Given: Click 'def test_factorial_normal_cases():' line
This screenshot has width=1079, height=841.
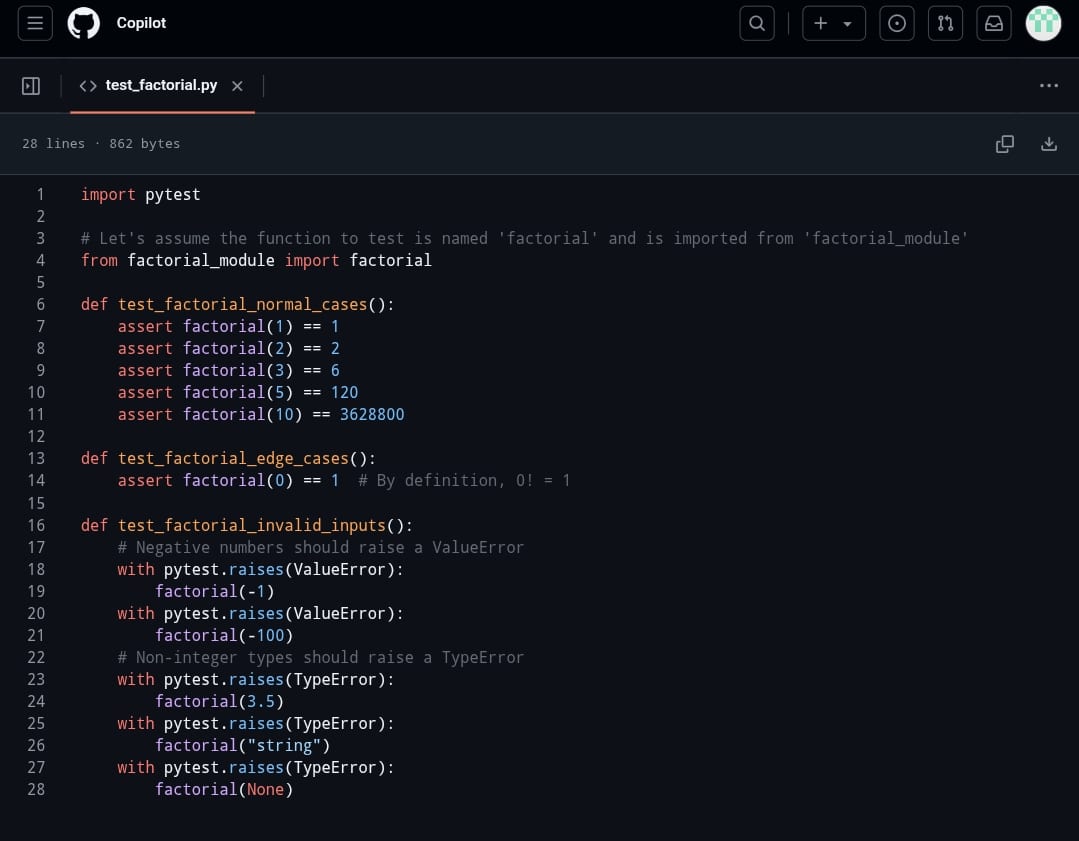Looking at the screenshot, I should point(237,304).
